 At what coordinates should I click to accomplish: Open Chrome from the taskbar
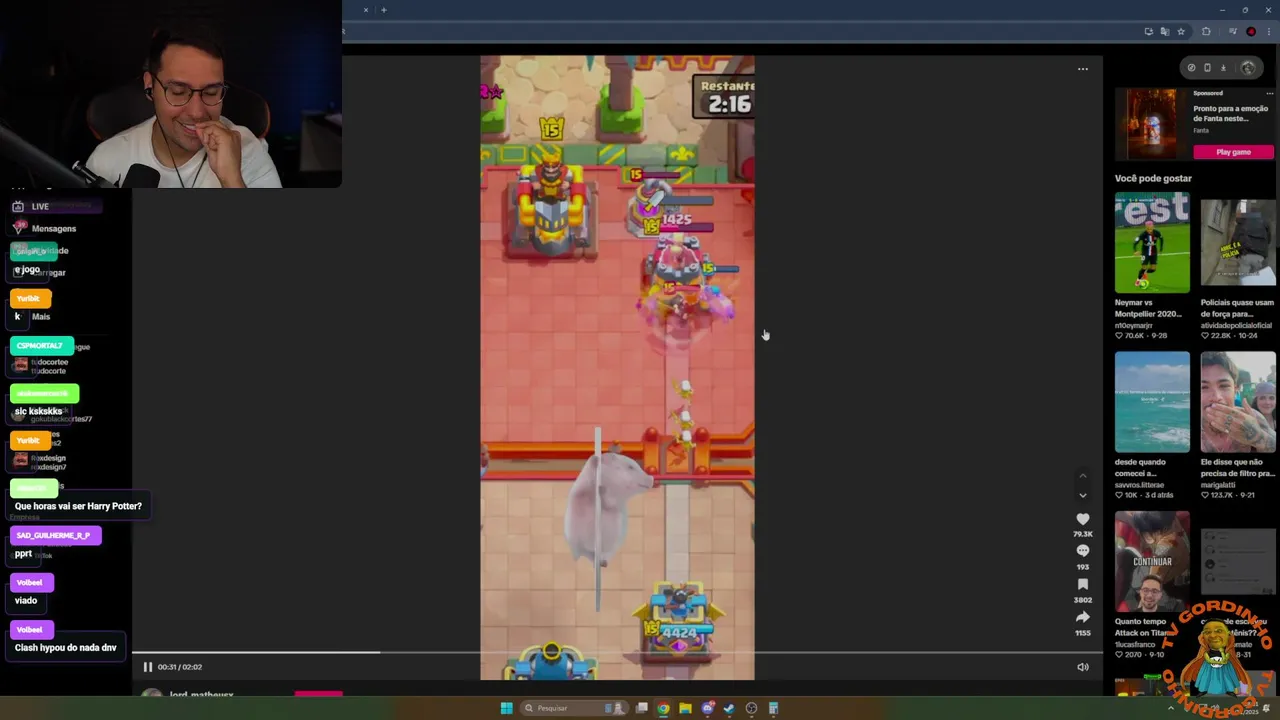pyautogui.click(x=663, y=708)
